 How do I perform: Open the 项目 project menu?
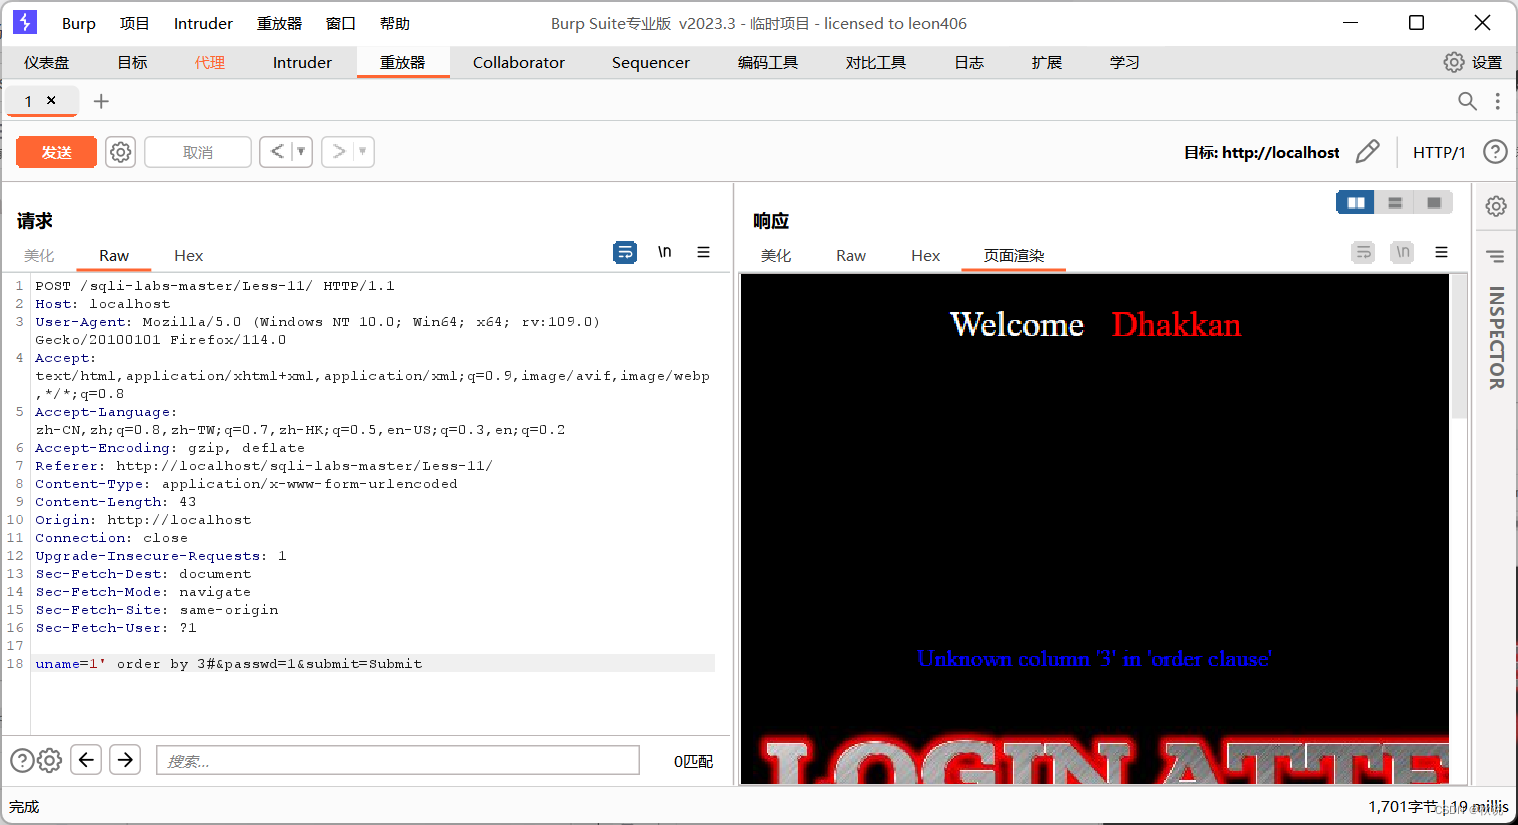point(134,23)
